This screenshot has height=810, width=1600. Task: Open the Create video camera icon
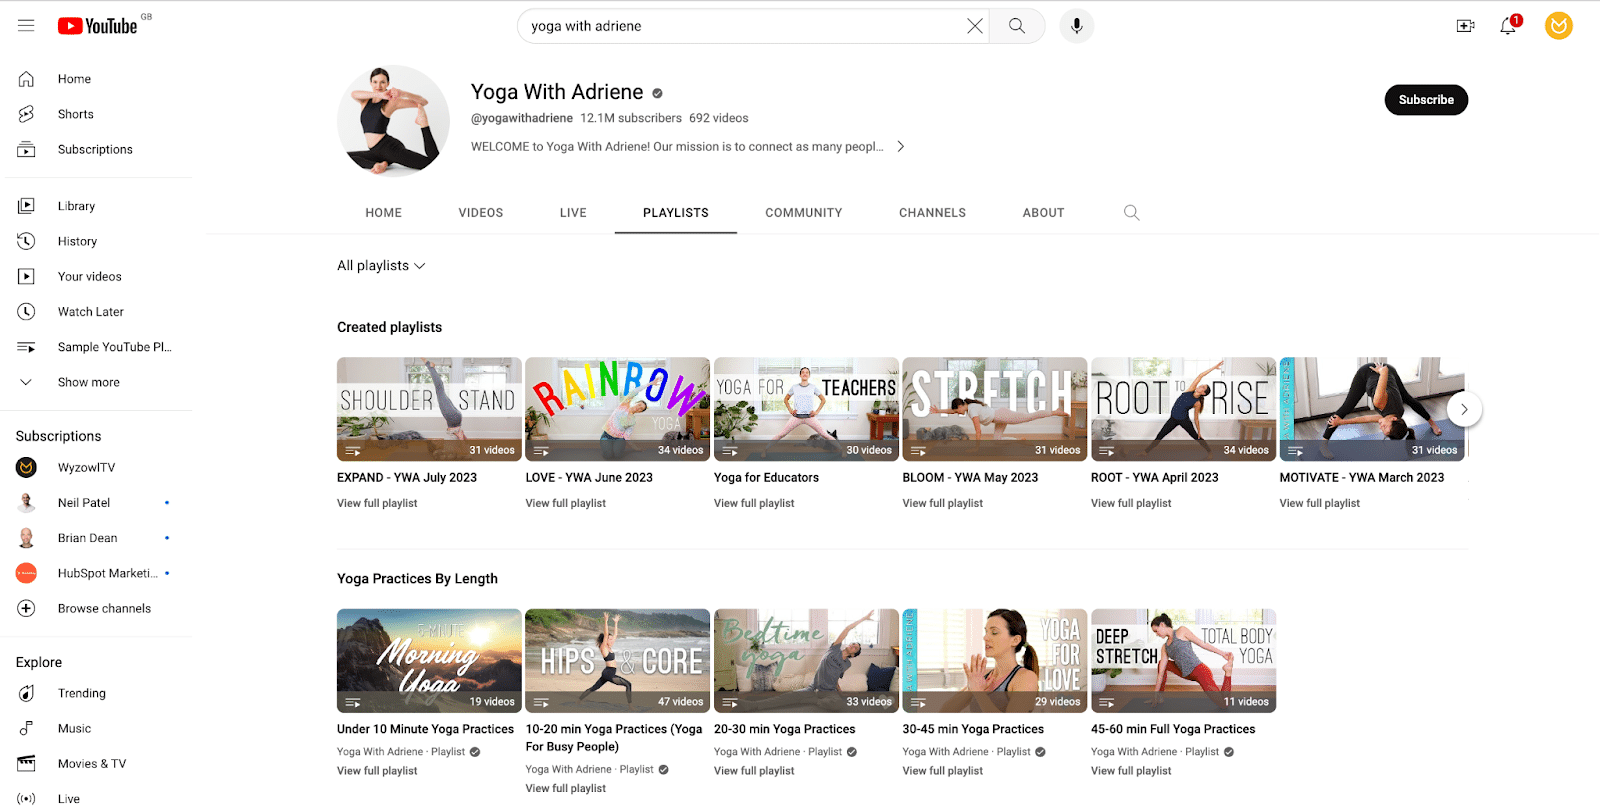1466,26
